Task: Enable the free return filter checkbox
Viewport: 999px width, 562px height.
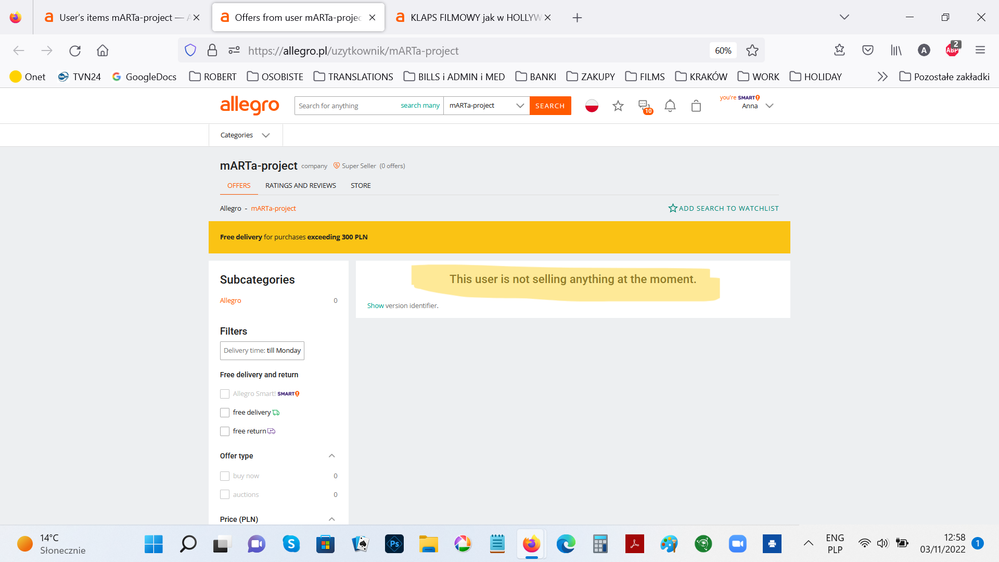Action: click(224, 431)
